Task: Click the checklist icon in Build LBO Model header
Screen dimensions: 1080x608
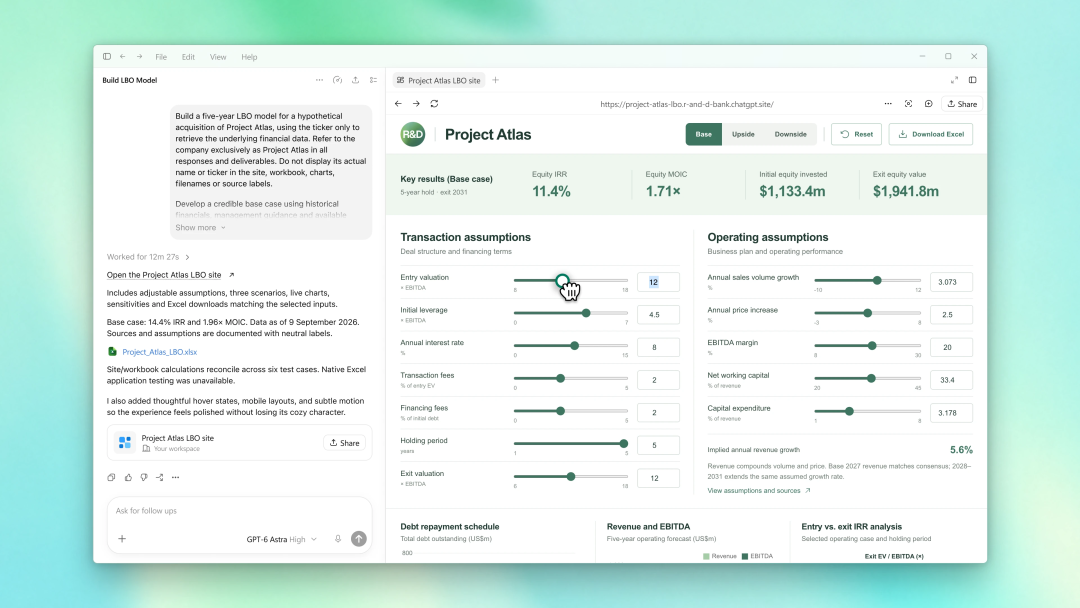Action: tap(373, 80)
